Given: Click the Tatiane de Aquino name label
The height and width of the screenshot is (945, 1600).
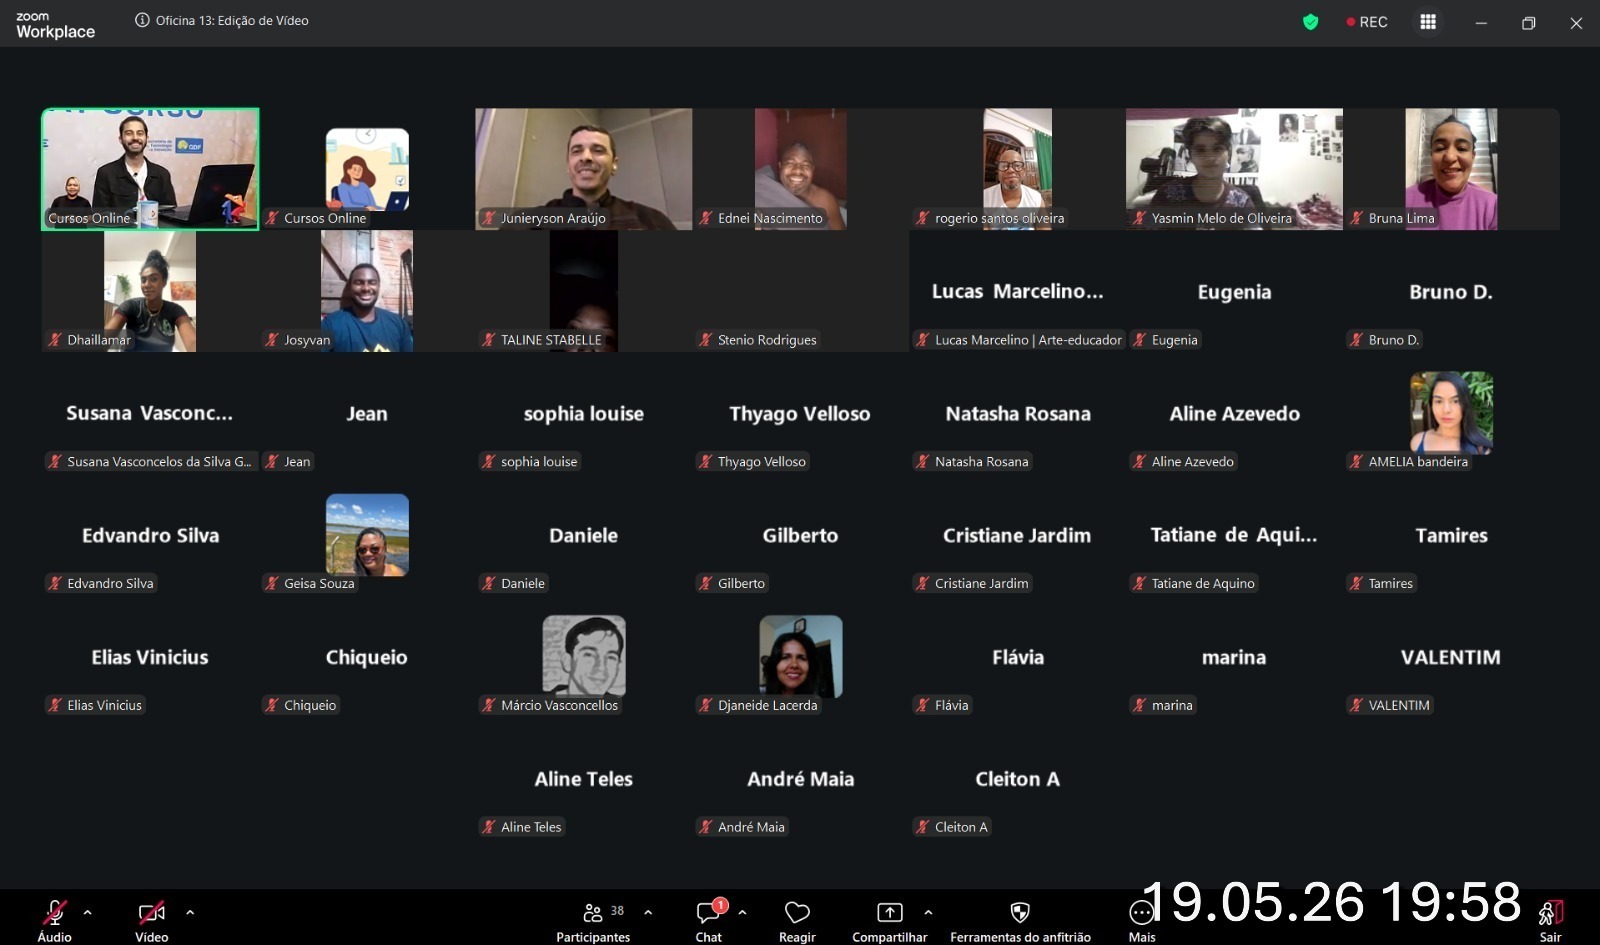Looking at the screenshot, I should [1203, 584].
